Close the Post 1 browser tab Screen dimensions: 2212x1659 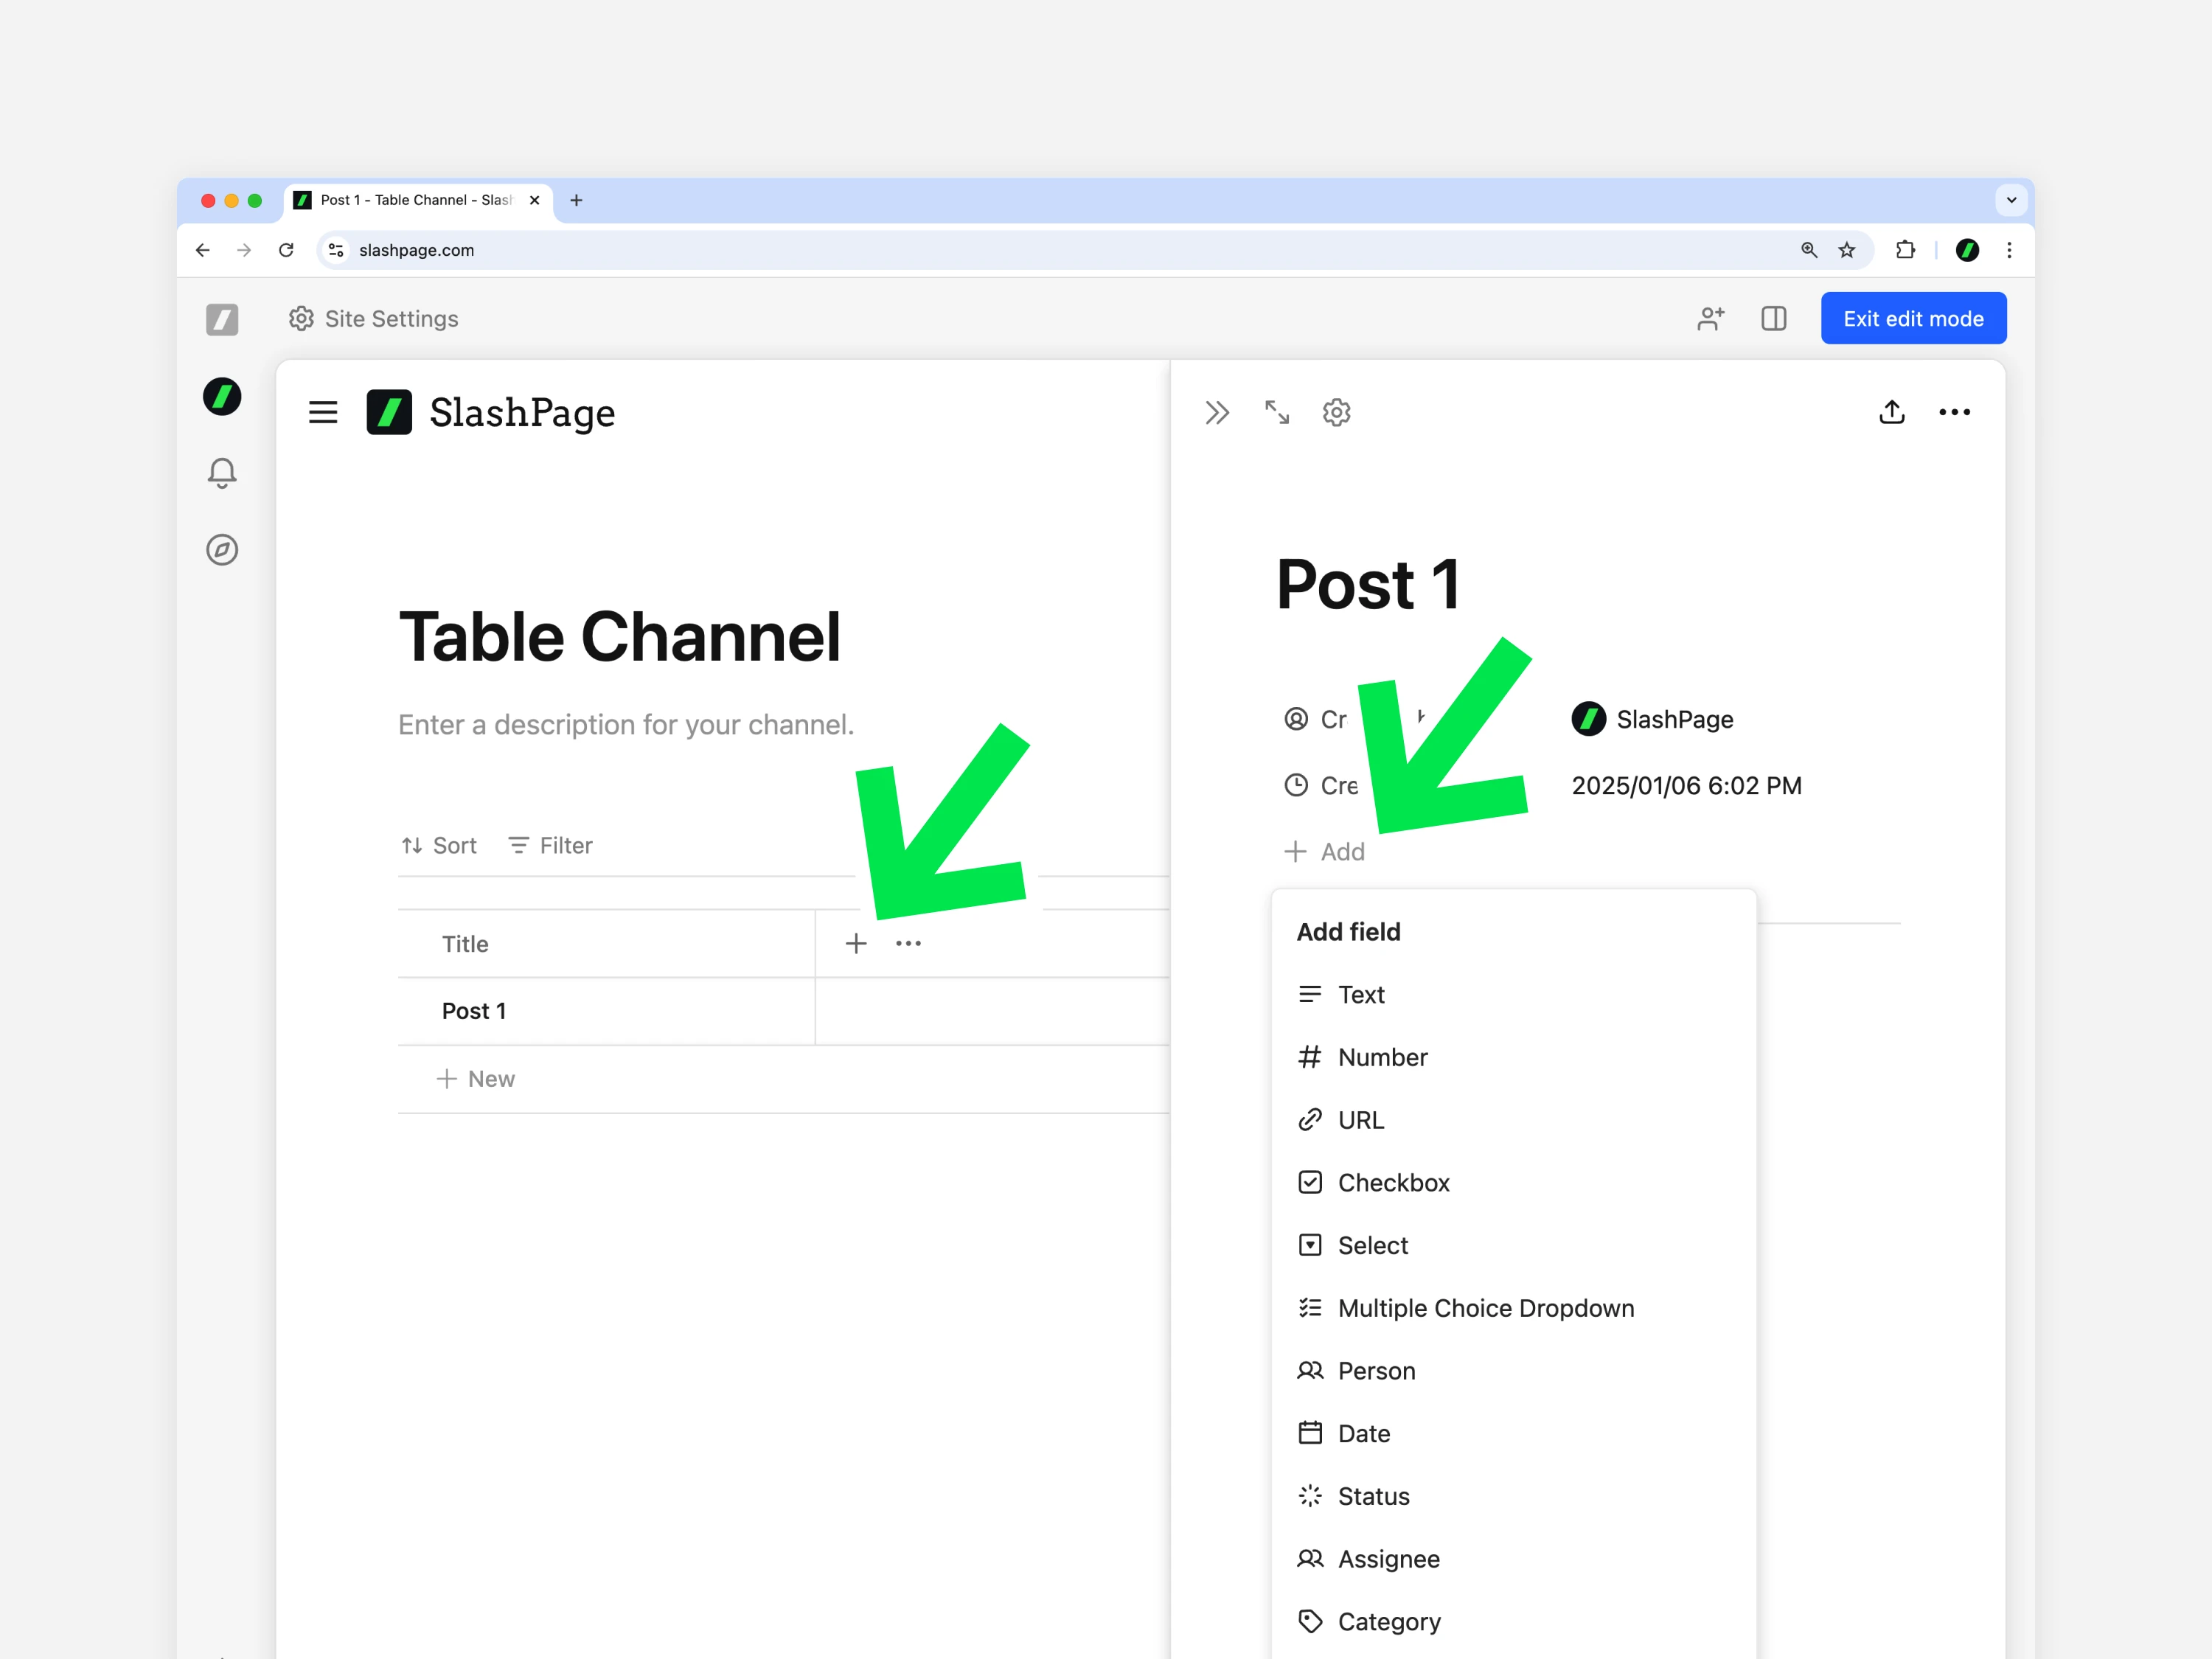point(535,200)
